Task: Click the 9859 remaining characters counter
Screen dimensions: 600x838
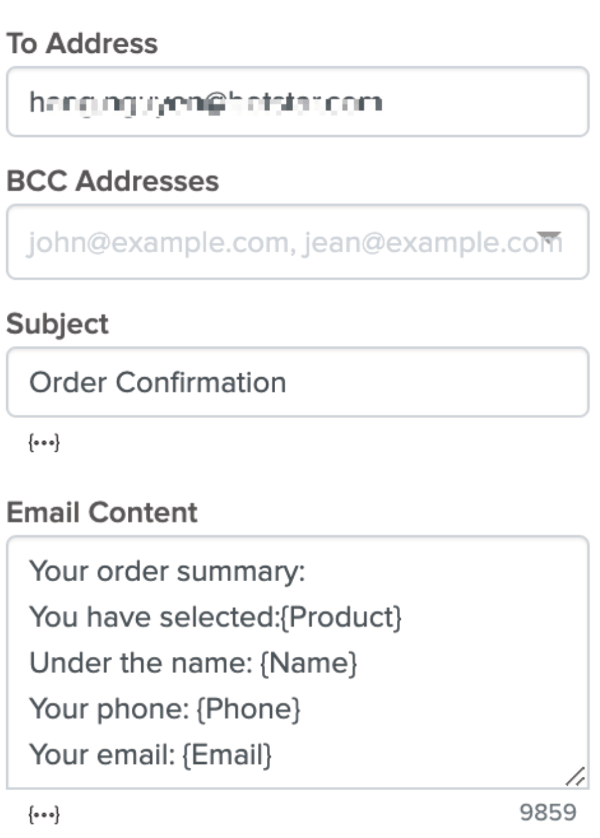Action: click(x=547, y=813)
